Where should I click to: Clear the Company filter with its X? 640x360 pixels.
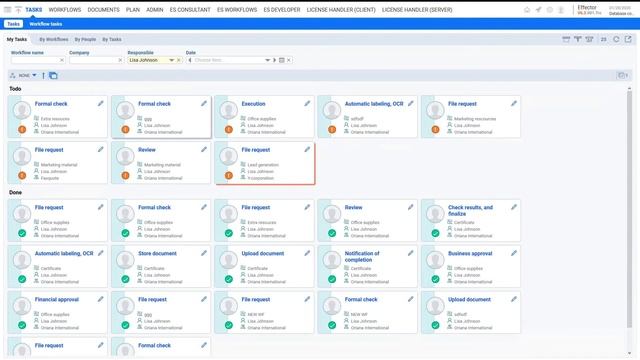coord(120,60)
